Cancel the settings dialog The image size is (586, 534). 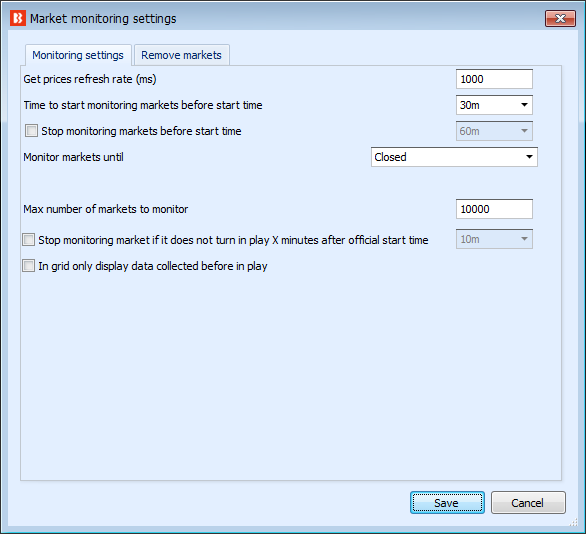[528, 503]
